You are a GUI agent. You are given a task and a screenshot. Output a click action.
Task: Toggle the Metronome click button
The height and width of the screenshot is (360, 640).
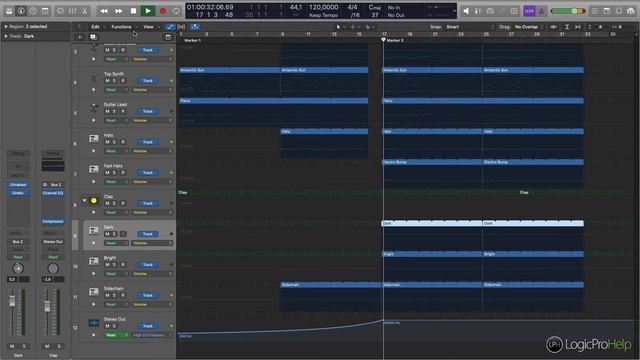(x=541, y=11)
